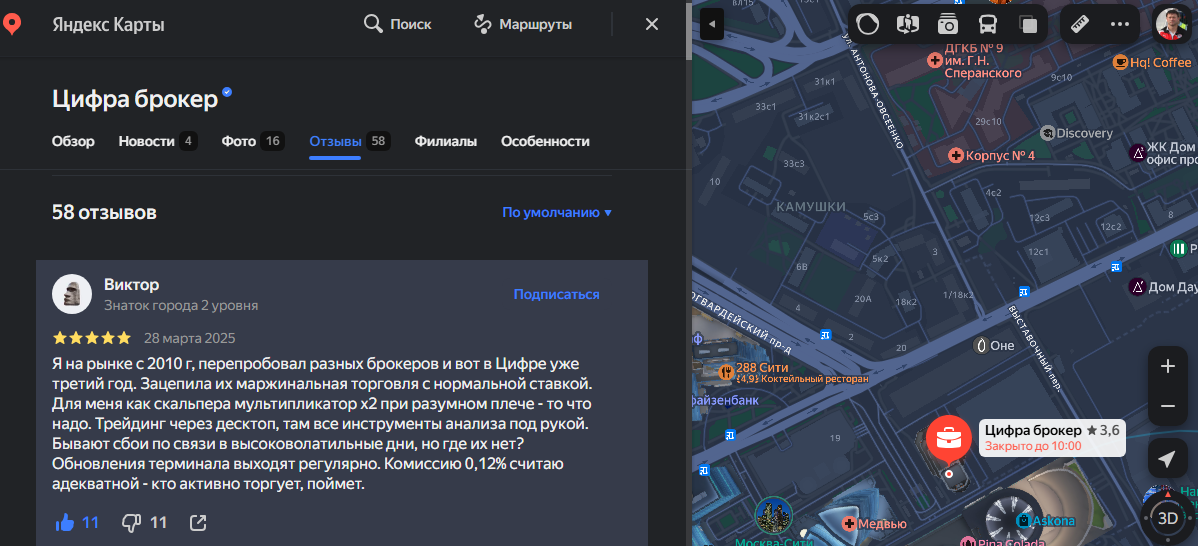This screenshot has width=1198, height=546.
Task: Collapse the side panel with the arrow button
Action: pos(712,24)
